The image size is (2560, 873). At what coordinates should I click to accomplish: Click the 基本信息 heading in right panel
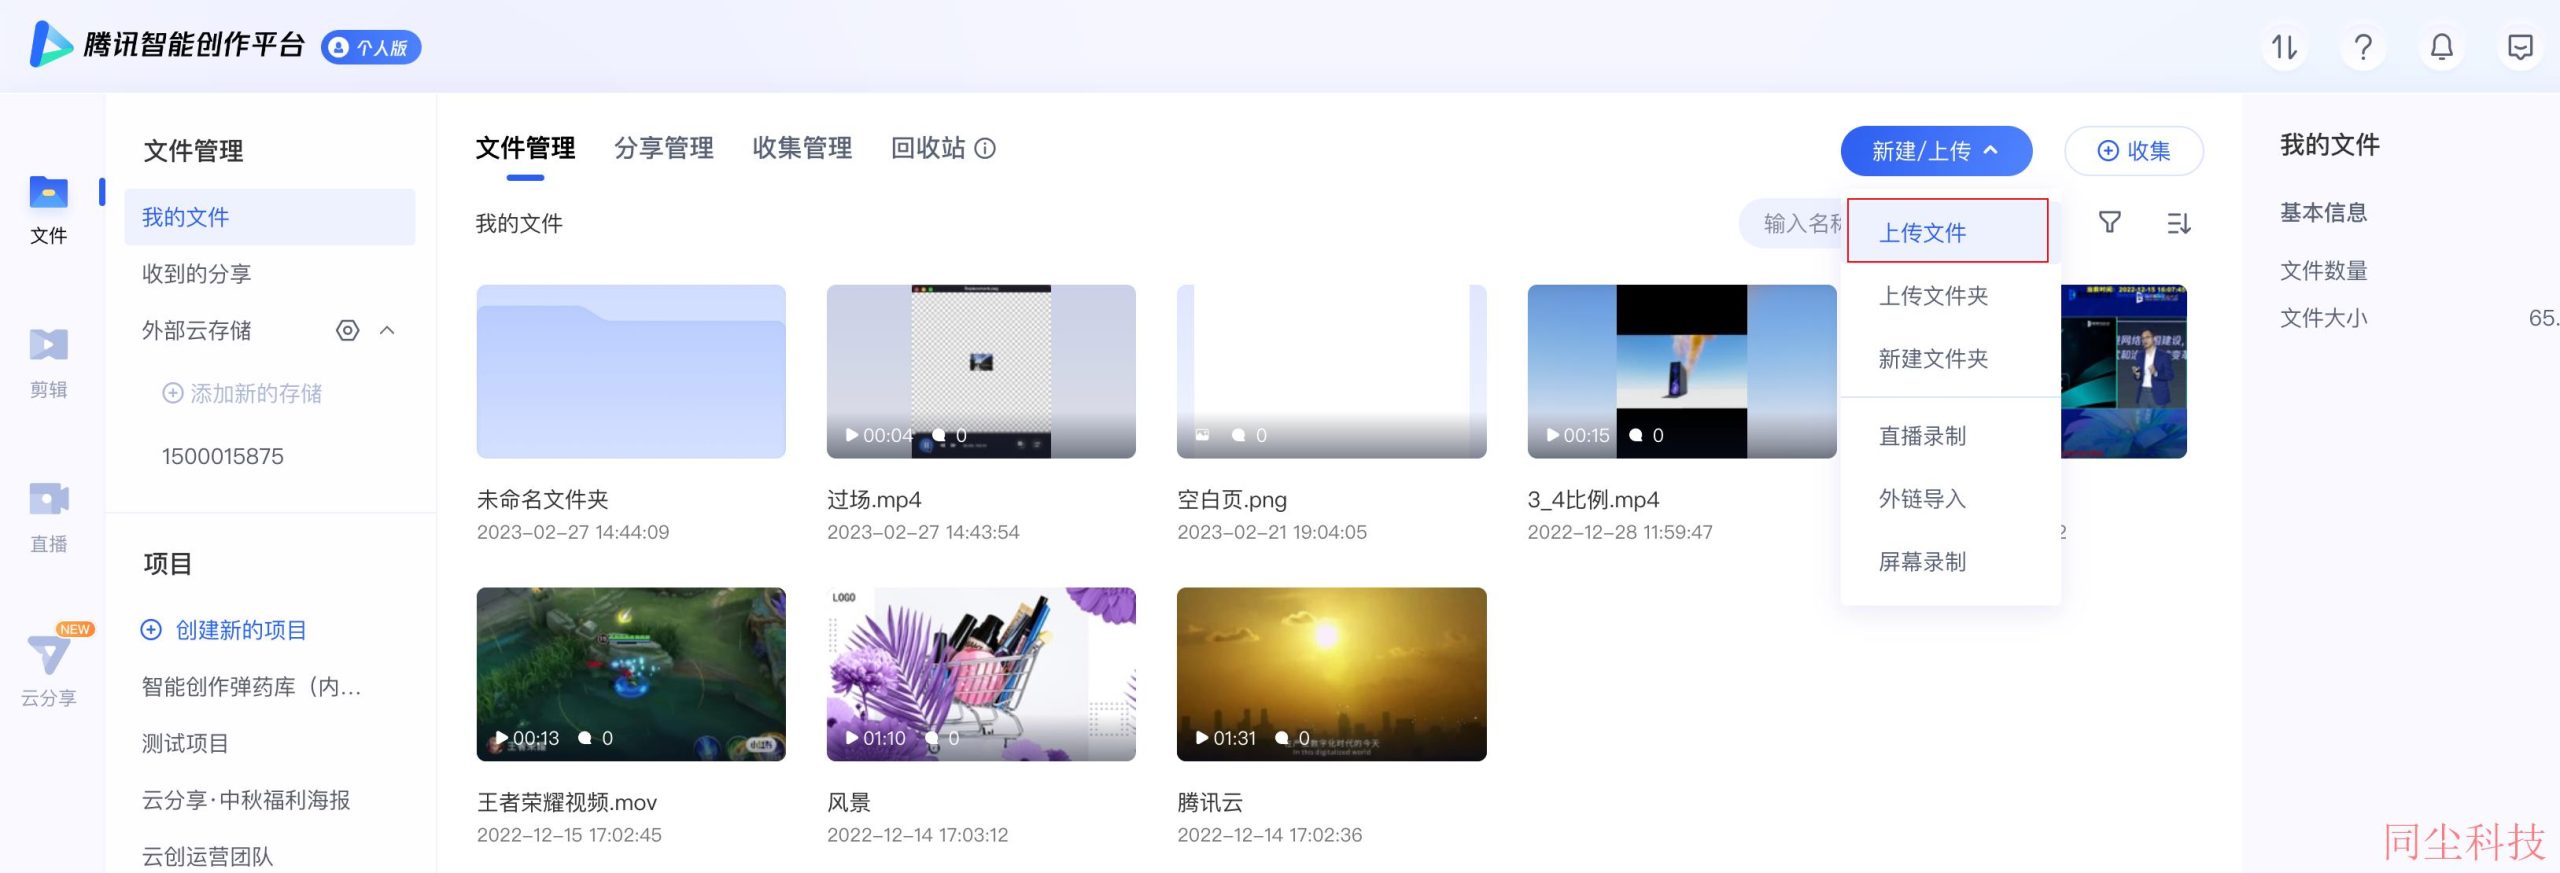click(2323, 212)
